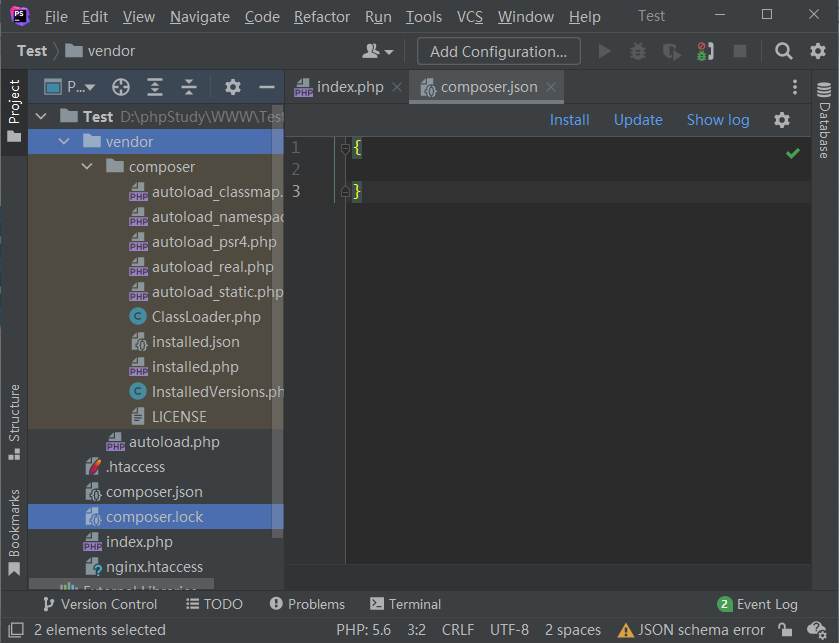Viewport: 839px width, 643px height.
Task: Open the Terminal tool window
Action: click(x=406, y=604)
